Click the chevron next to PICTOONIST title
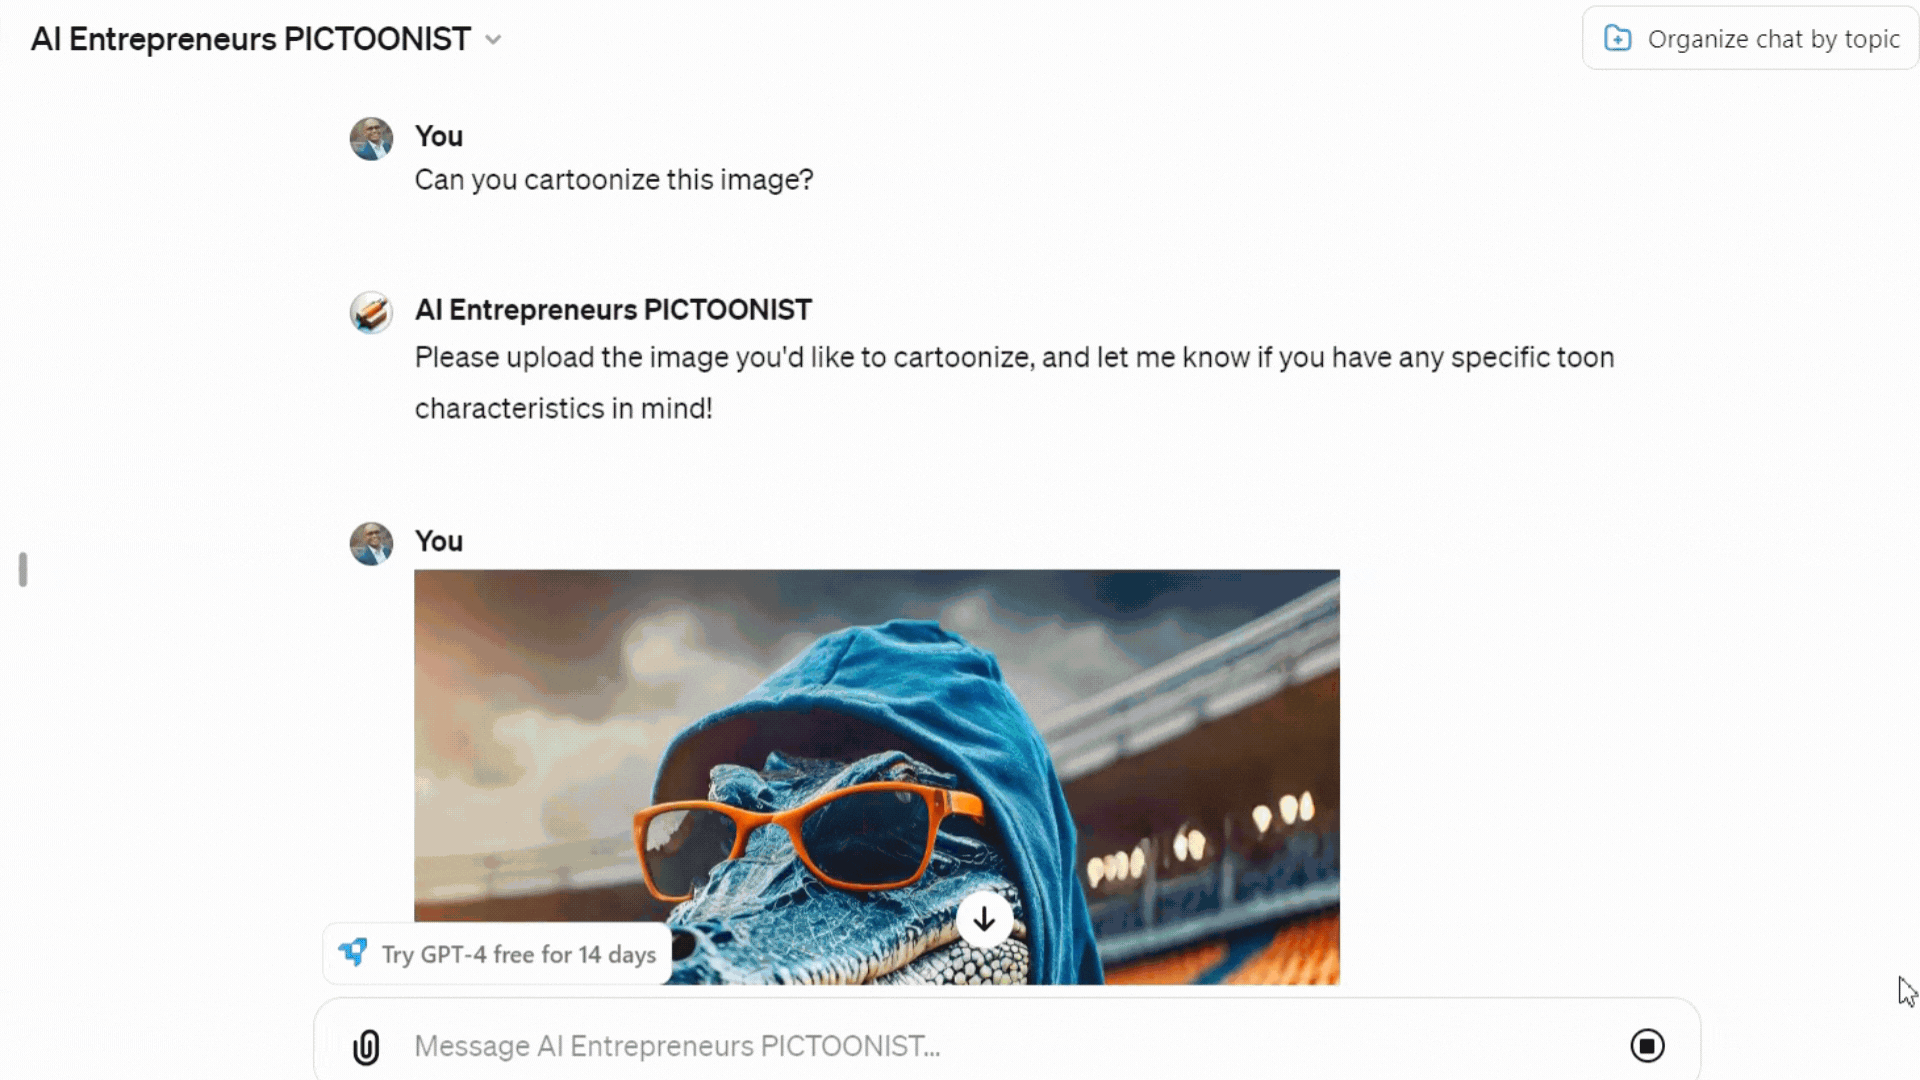 coord(493,40)
